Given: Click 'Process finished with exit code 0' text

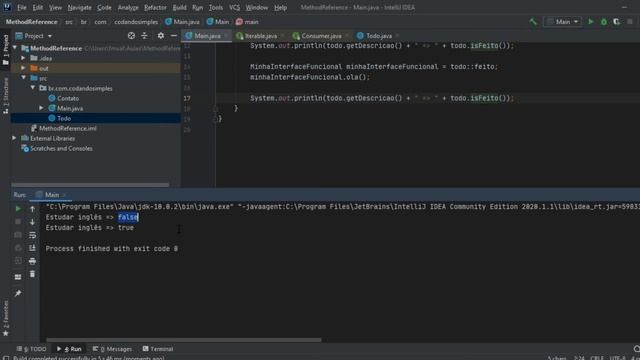Looking at the screenshot, I should point(111,249).
